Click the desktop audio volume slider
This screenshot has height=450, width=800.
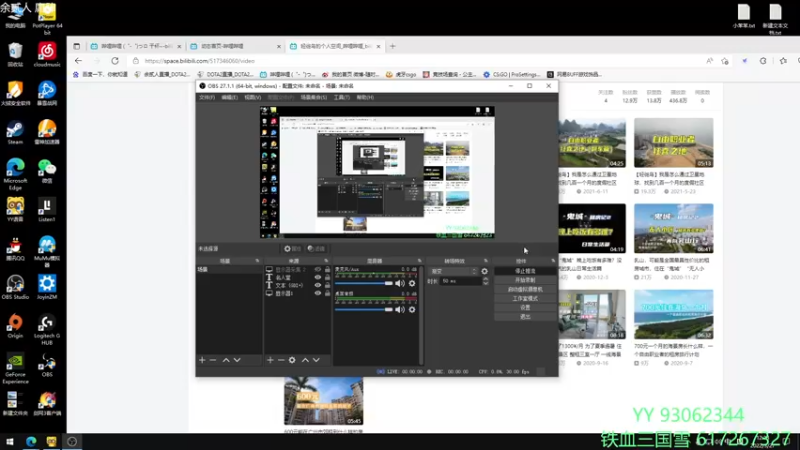(x=364, y=310)
